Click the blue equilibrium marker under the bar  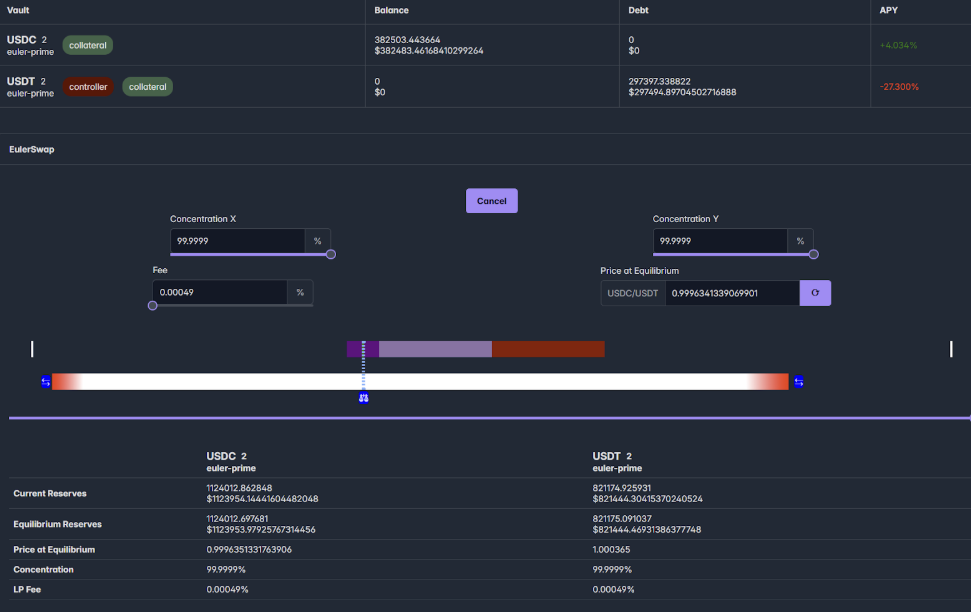[x=364, y=397]
